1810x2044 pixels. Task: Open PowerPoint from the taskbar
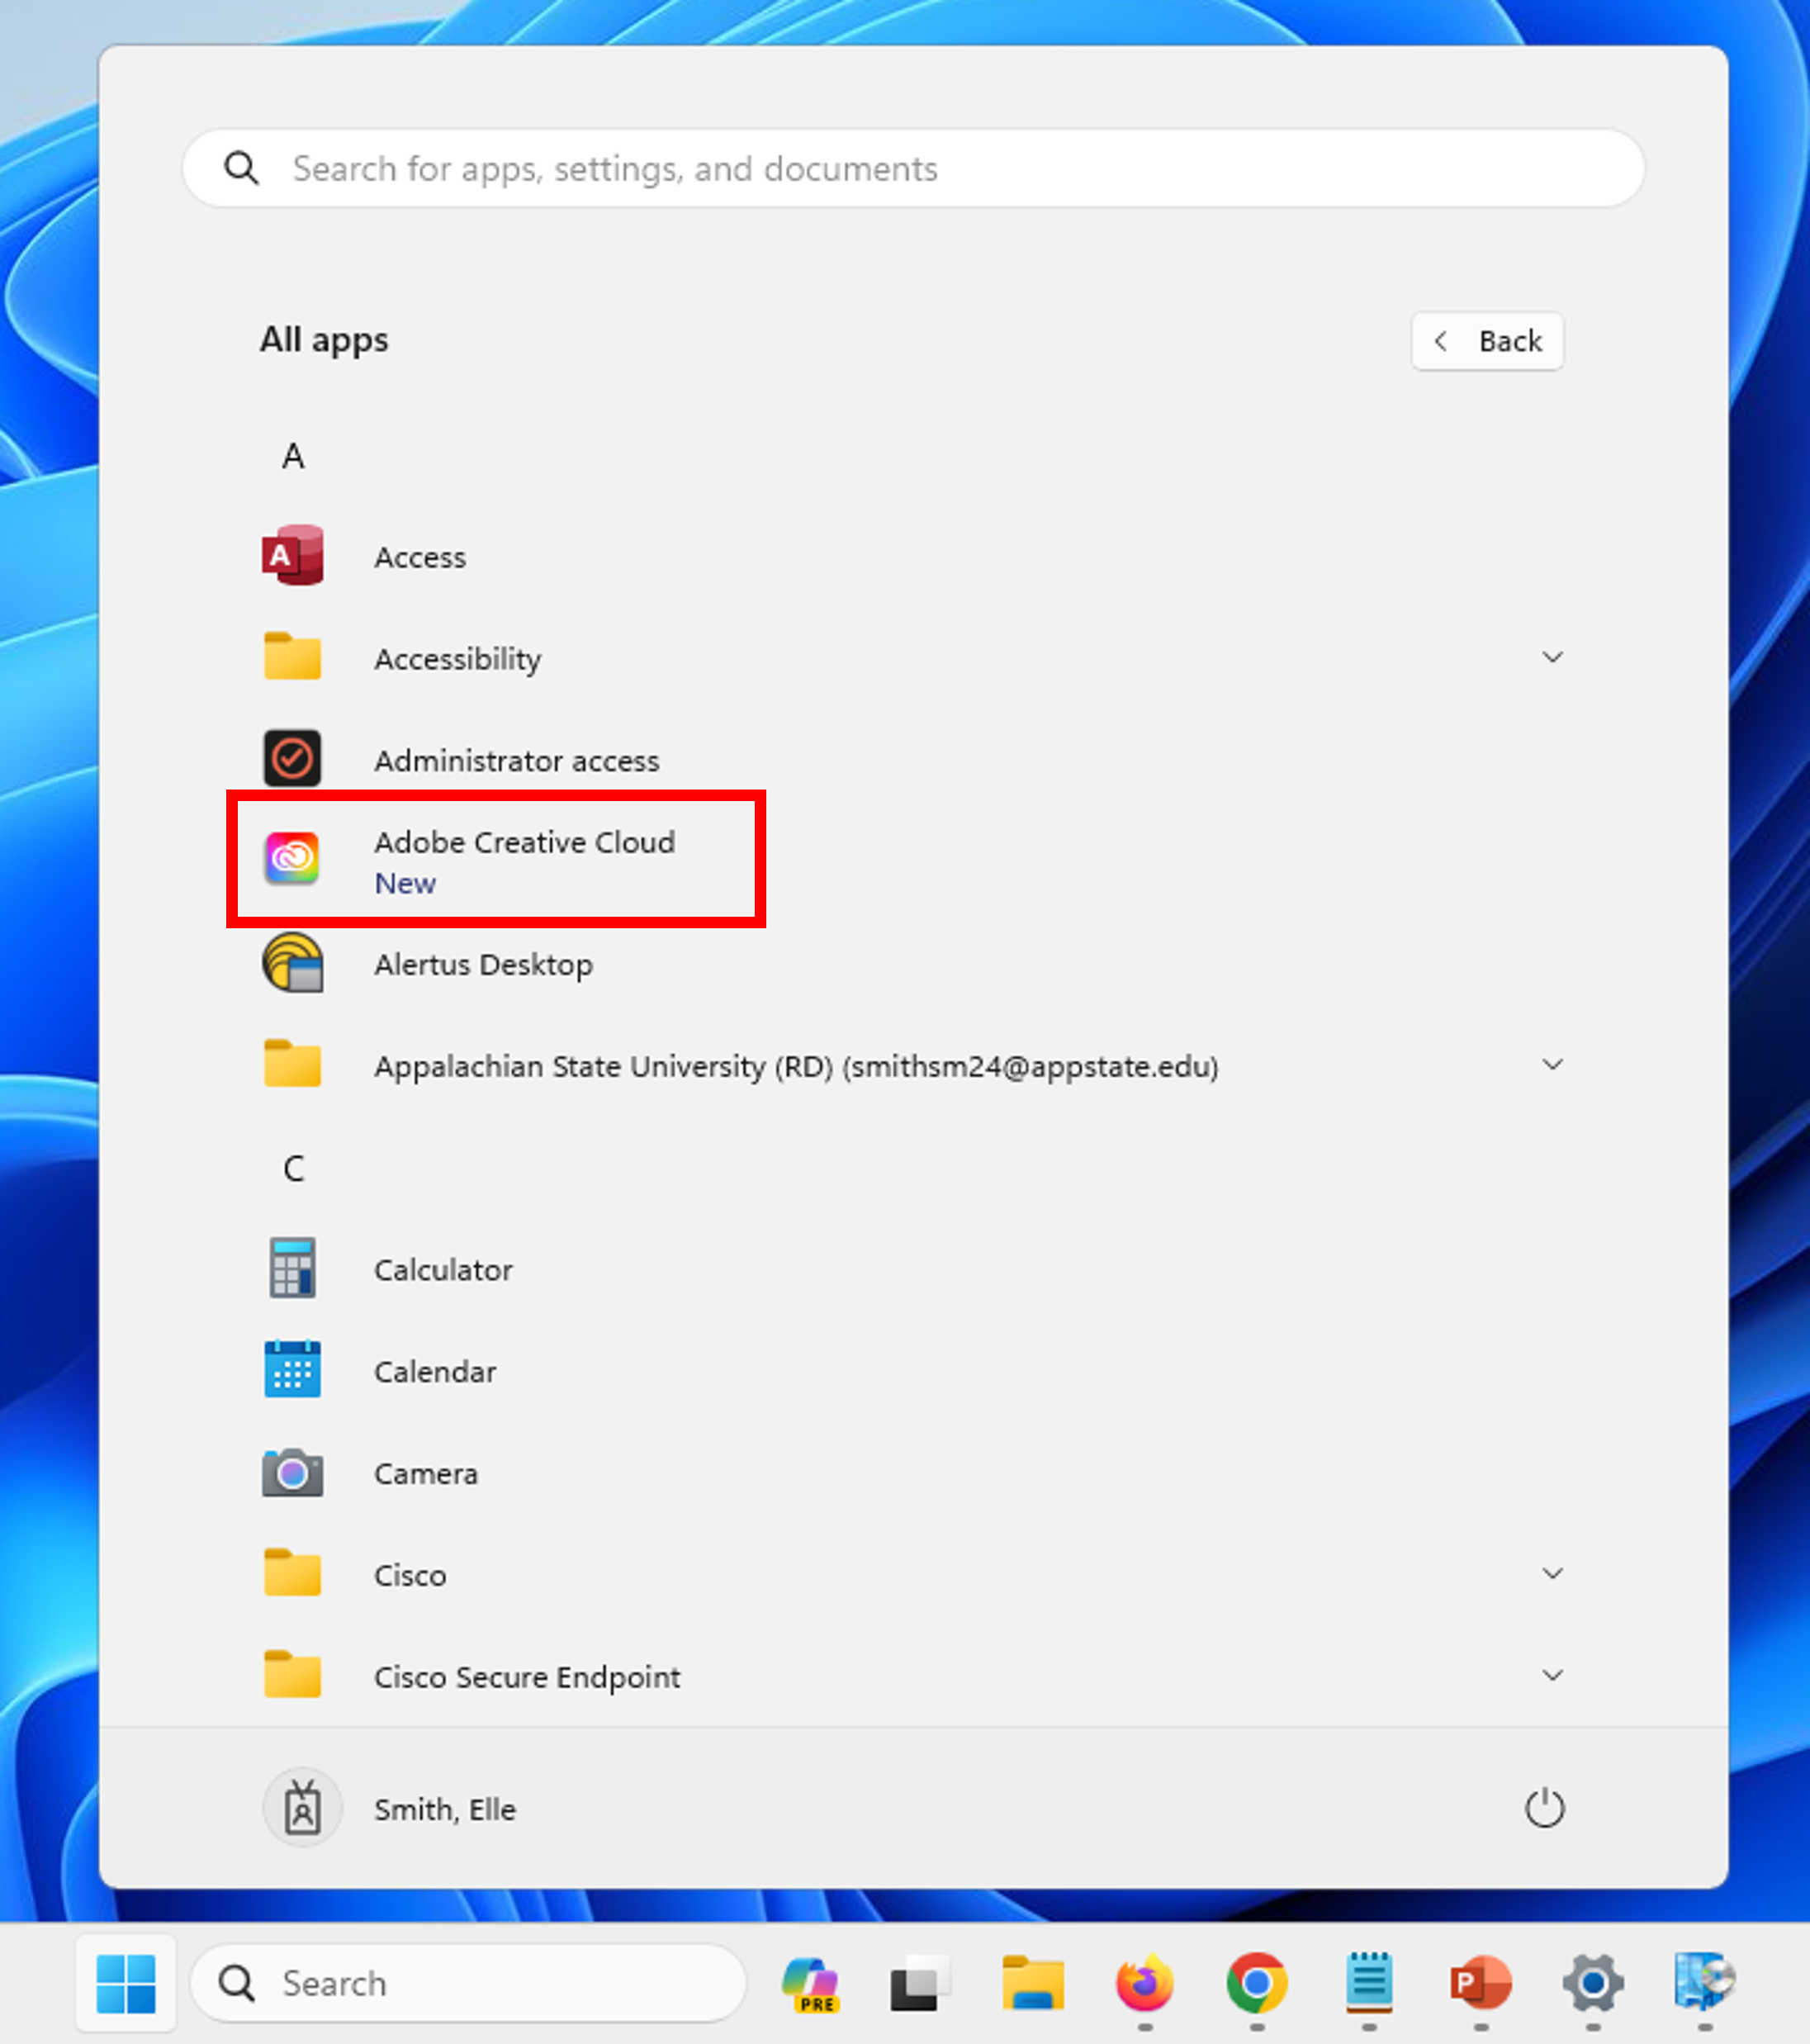[x=1481, y=1983]
